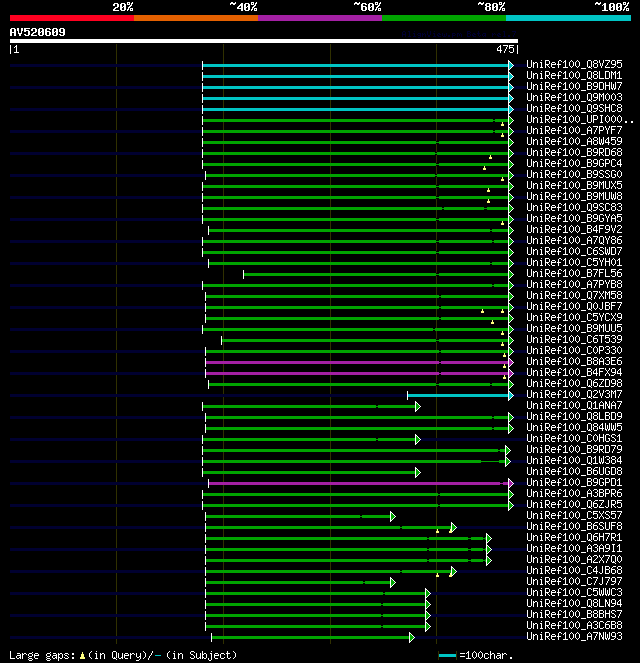This screenshot has height=663, width=640.
Task: Click UniRef100_B9SSG0 label
Action: tap(574, 174)
